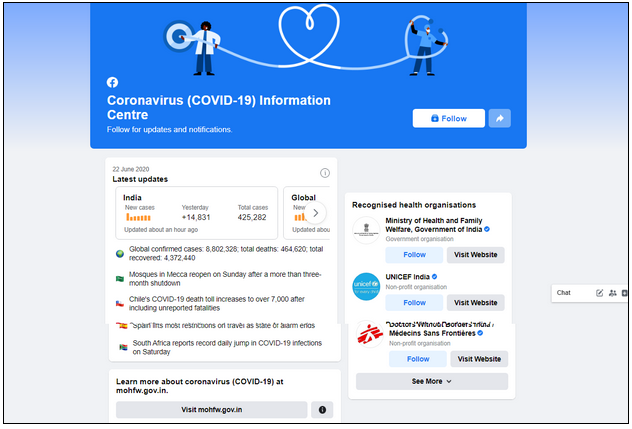The width and height of the screenshot is (632, 429).
Task: Click the Facebook logo in the banner
Action: pyautogui.click(x=112, y=82)
